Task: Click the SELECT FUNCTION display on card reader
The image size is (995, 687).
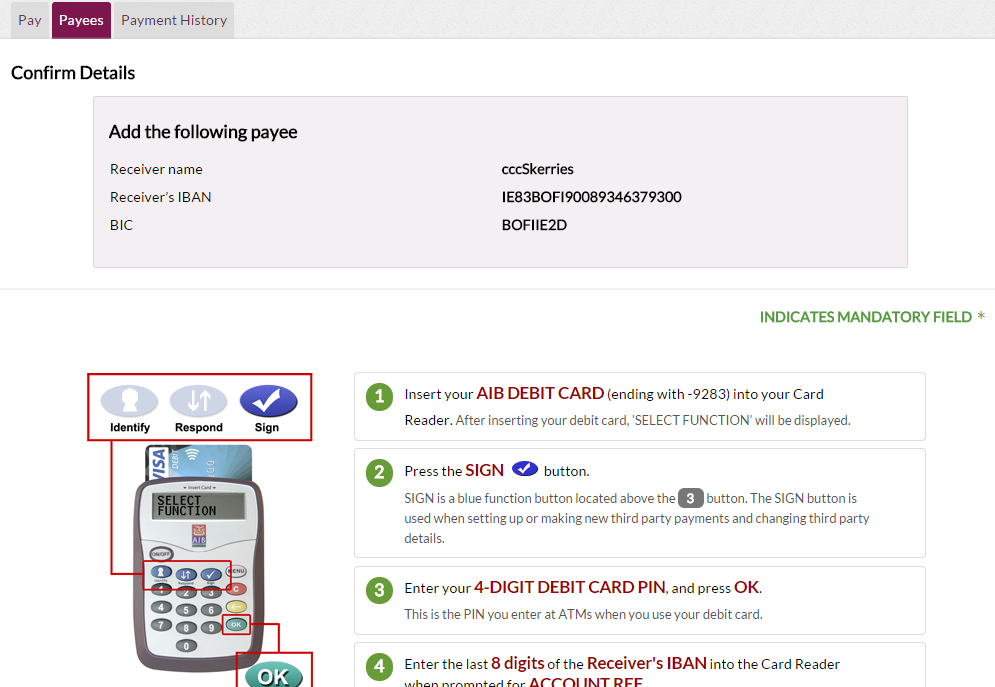Action: click(198, 506)
